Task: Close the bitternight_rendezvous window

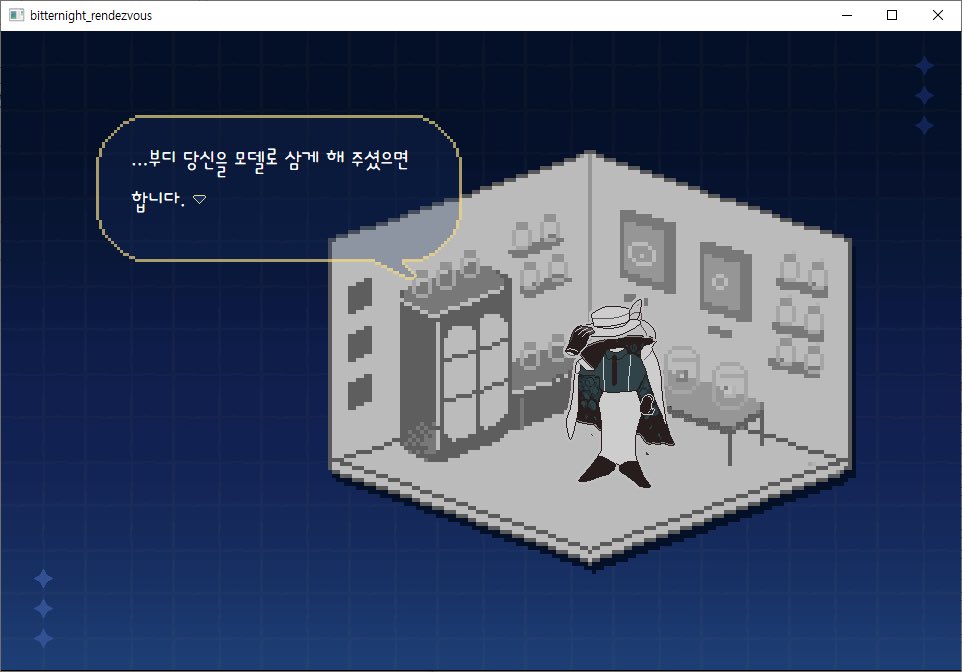Action: coord(937,15)
